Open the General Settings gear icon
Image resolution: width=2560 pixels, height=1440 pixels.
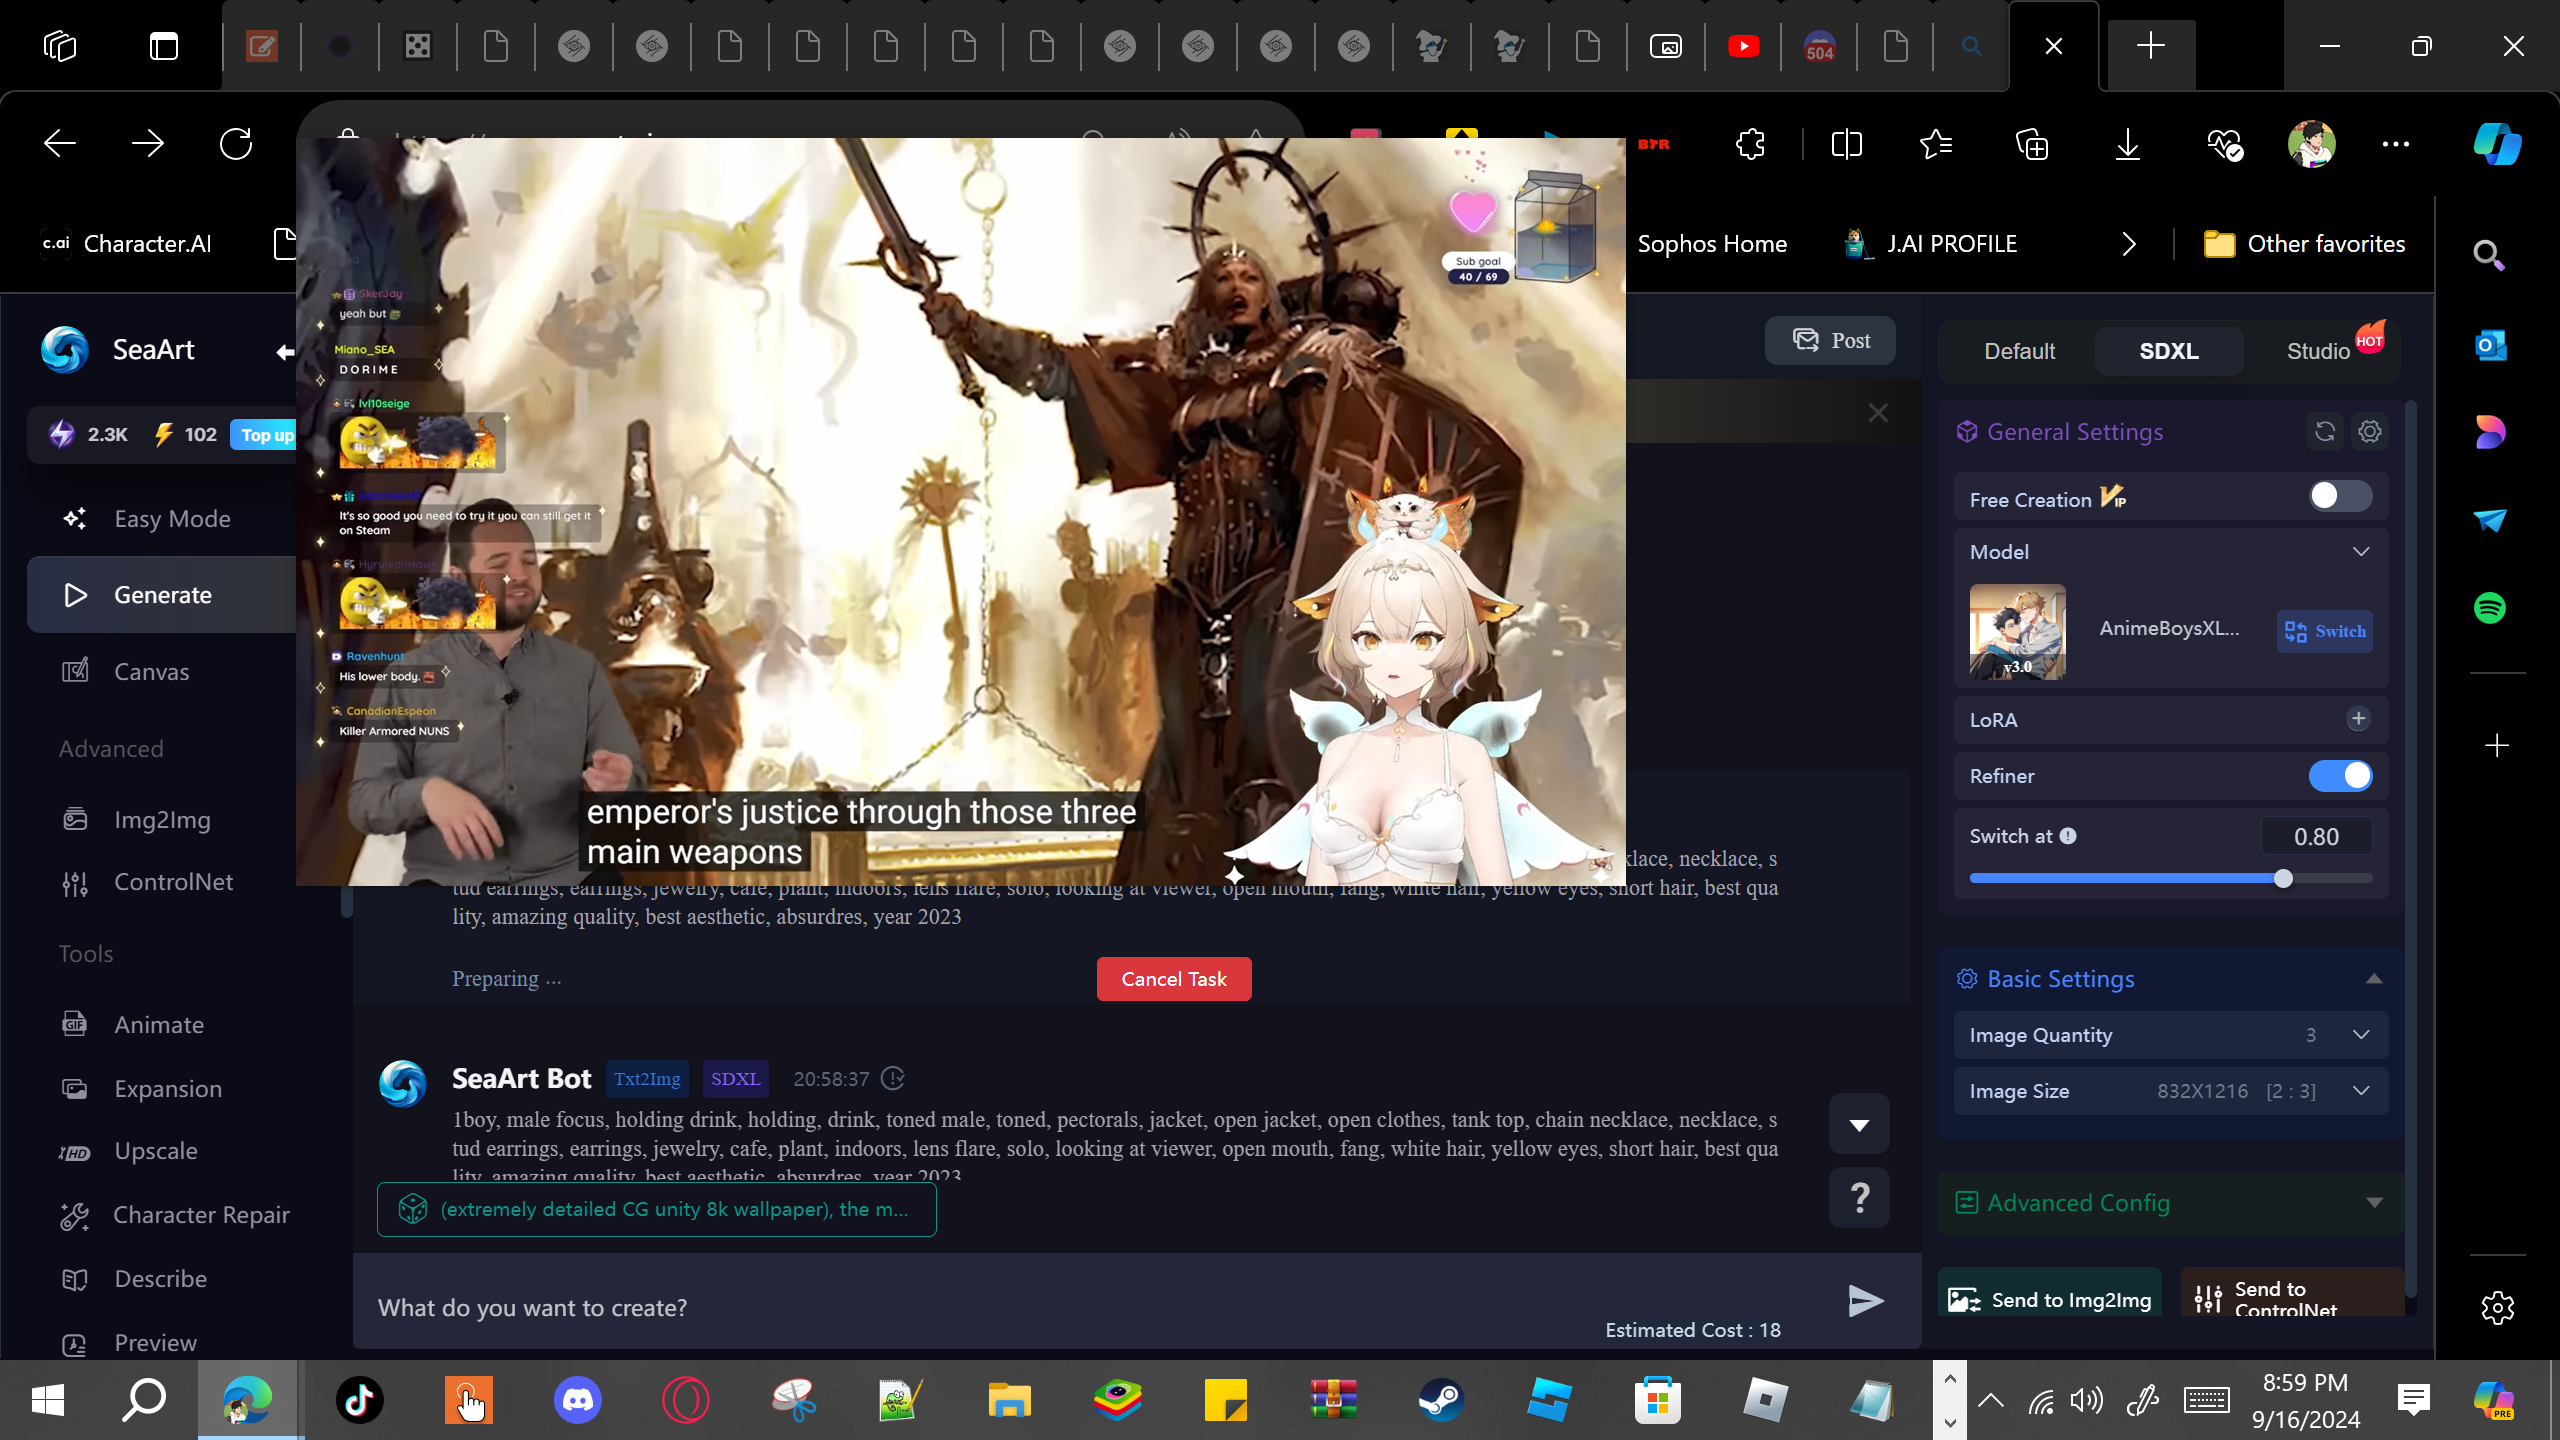point(2370,432)
